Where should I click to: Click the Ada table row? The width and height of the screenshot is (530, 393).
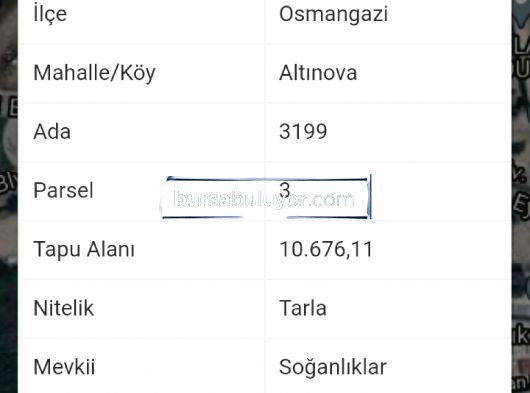pyautogui.click(x=265, y=132)
